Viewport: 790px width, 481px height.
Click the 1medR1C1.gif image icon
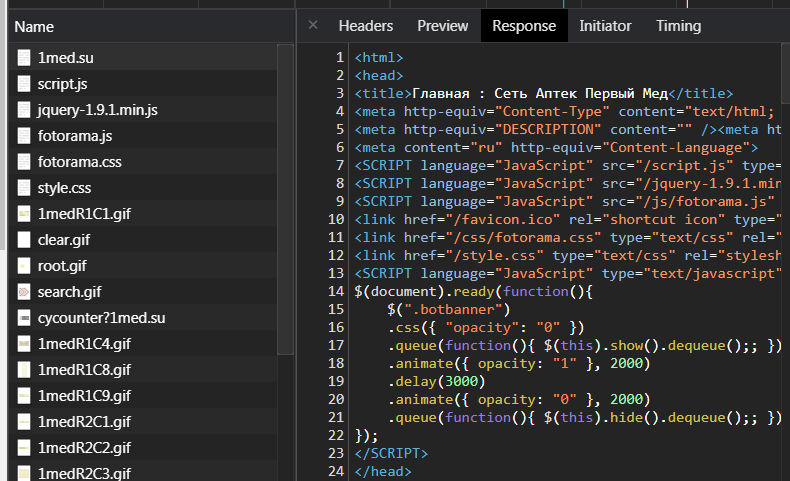click(x=24, y=214)
